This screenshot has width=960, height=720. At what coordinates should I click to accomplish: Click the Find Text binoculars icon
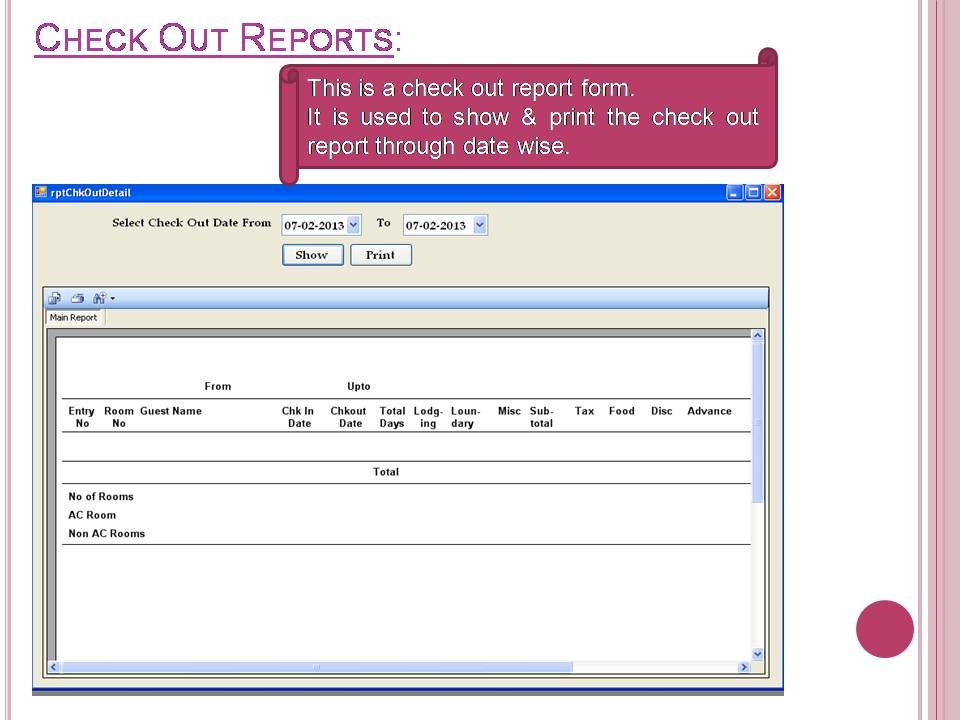(x=100, y=298)
